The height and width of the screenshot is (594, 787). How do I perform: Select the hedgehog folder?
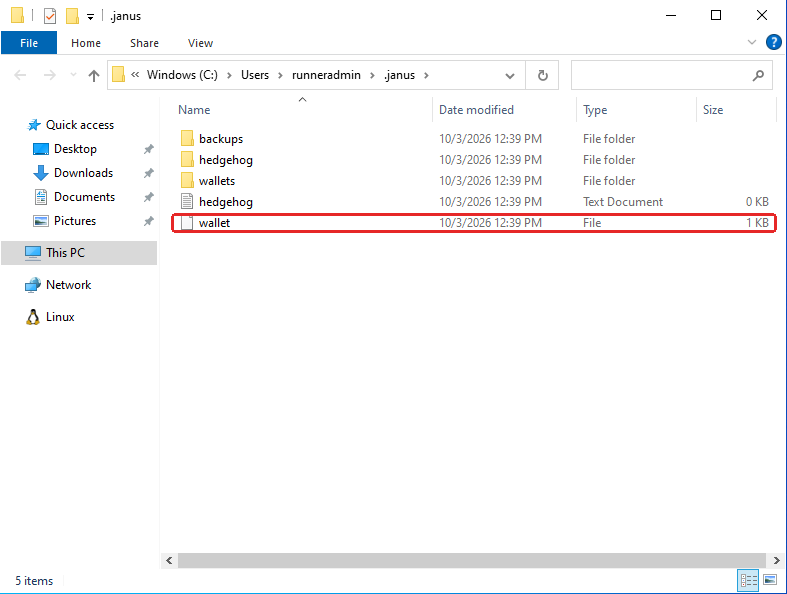point(474,160)
